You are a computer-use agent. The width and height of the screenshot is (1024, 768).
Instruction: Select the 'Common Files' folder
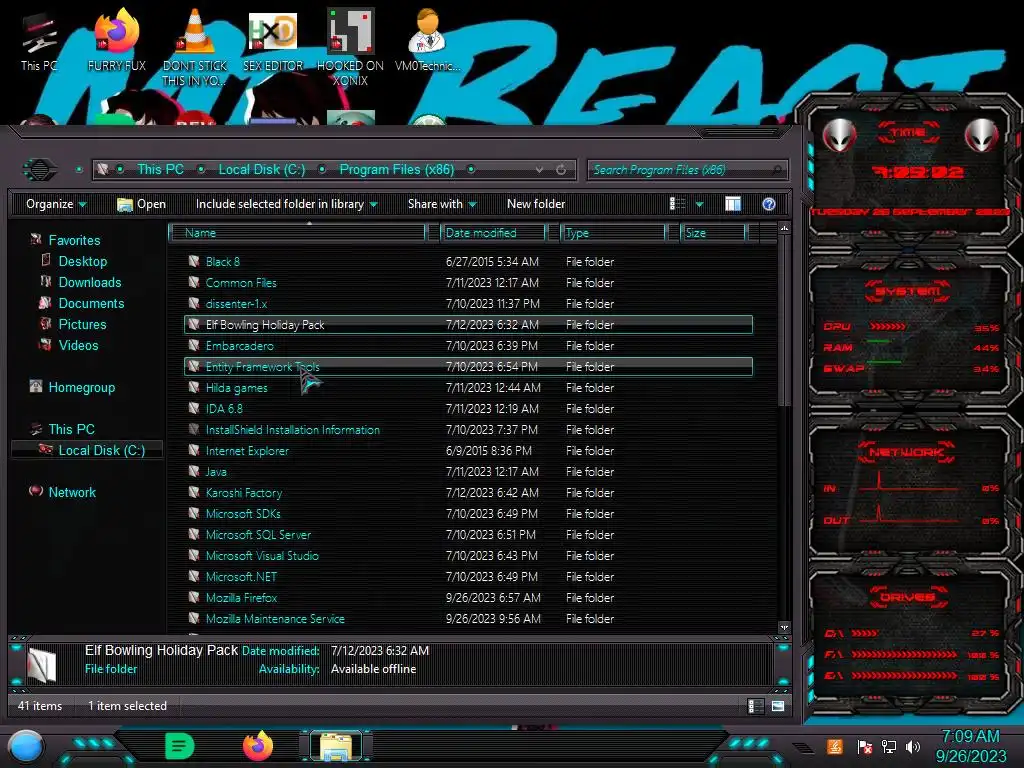(468, 283)
